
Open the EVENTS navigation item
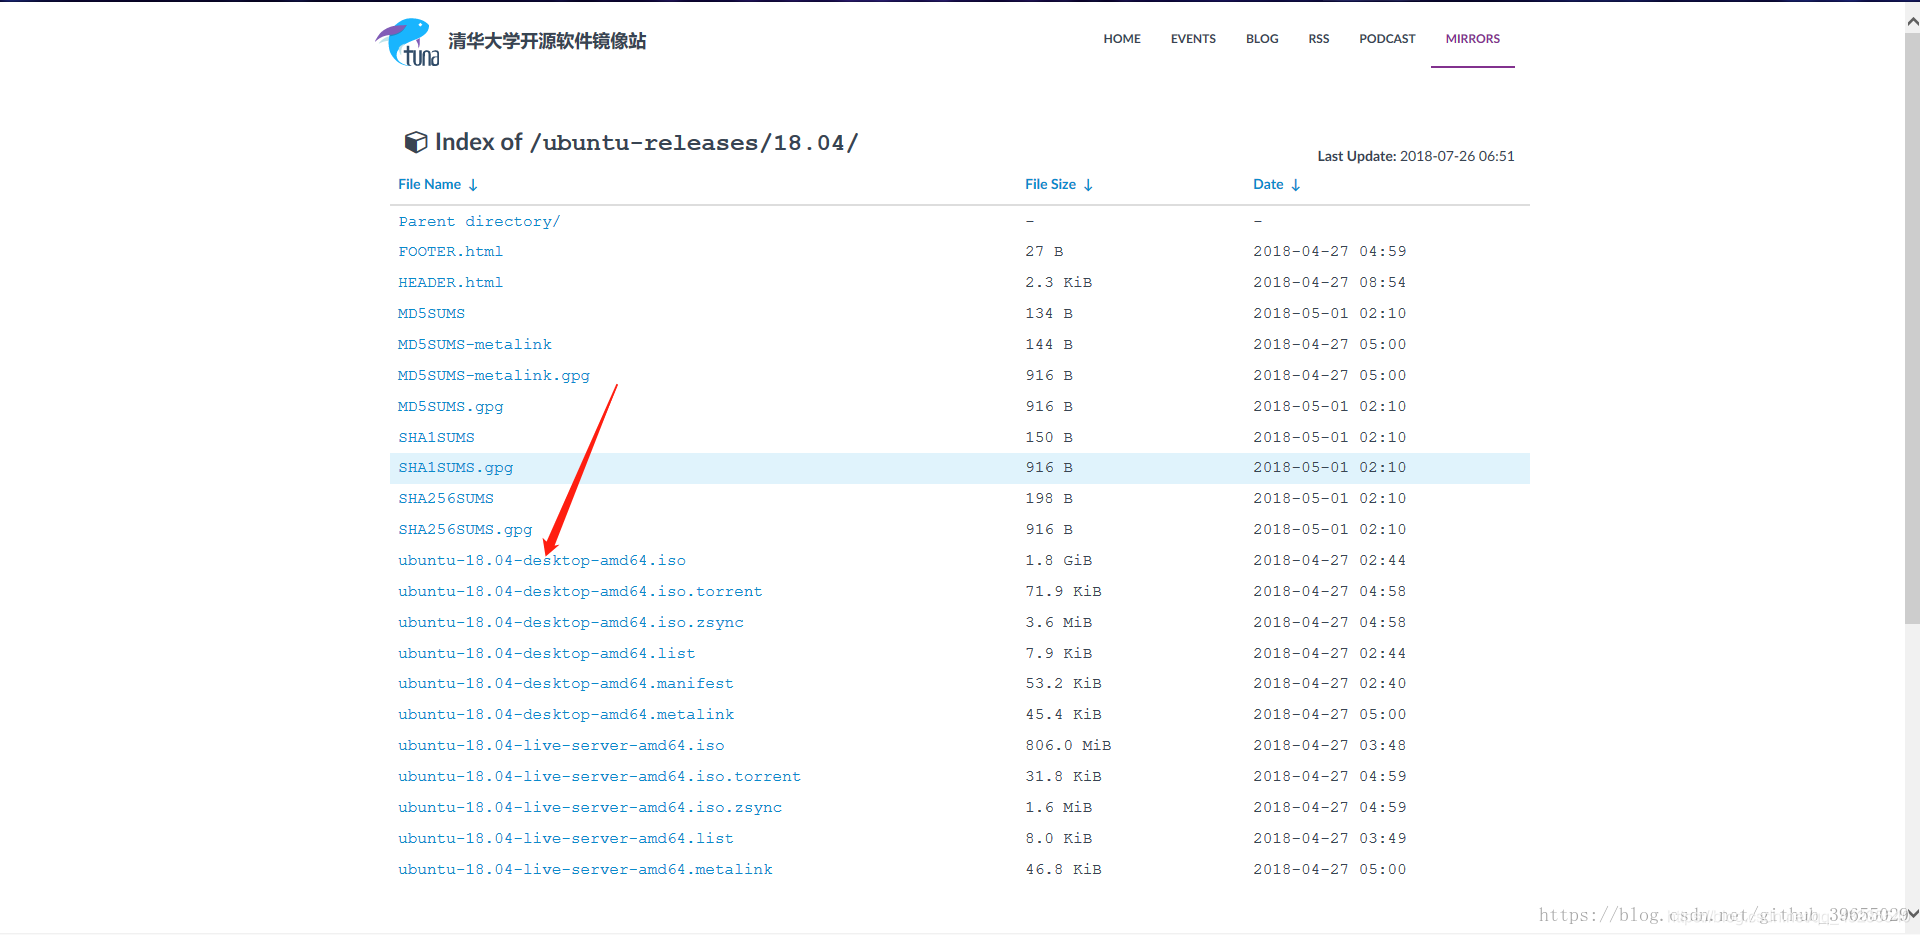pos(1193,39)
